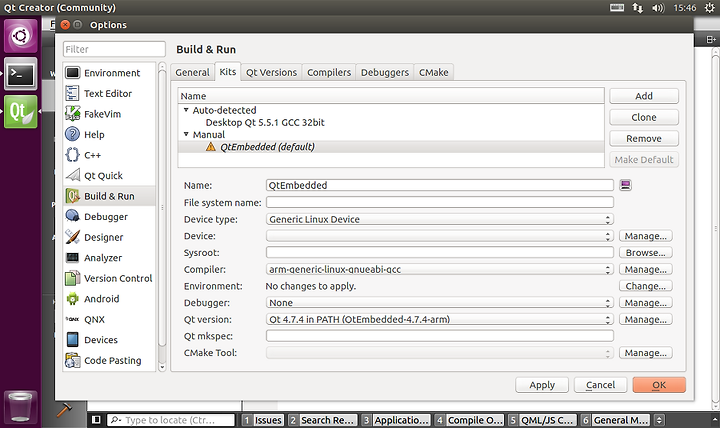Click Manage button next to CMake Tool
Screen dimensions: 720x428
click(x=646, y=353)
